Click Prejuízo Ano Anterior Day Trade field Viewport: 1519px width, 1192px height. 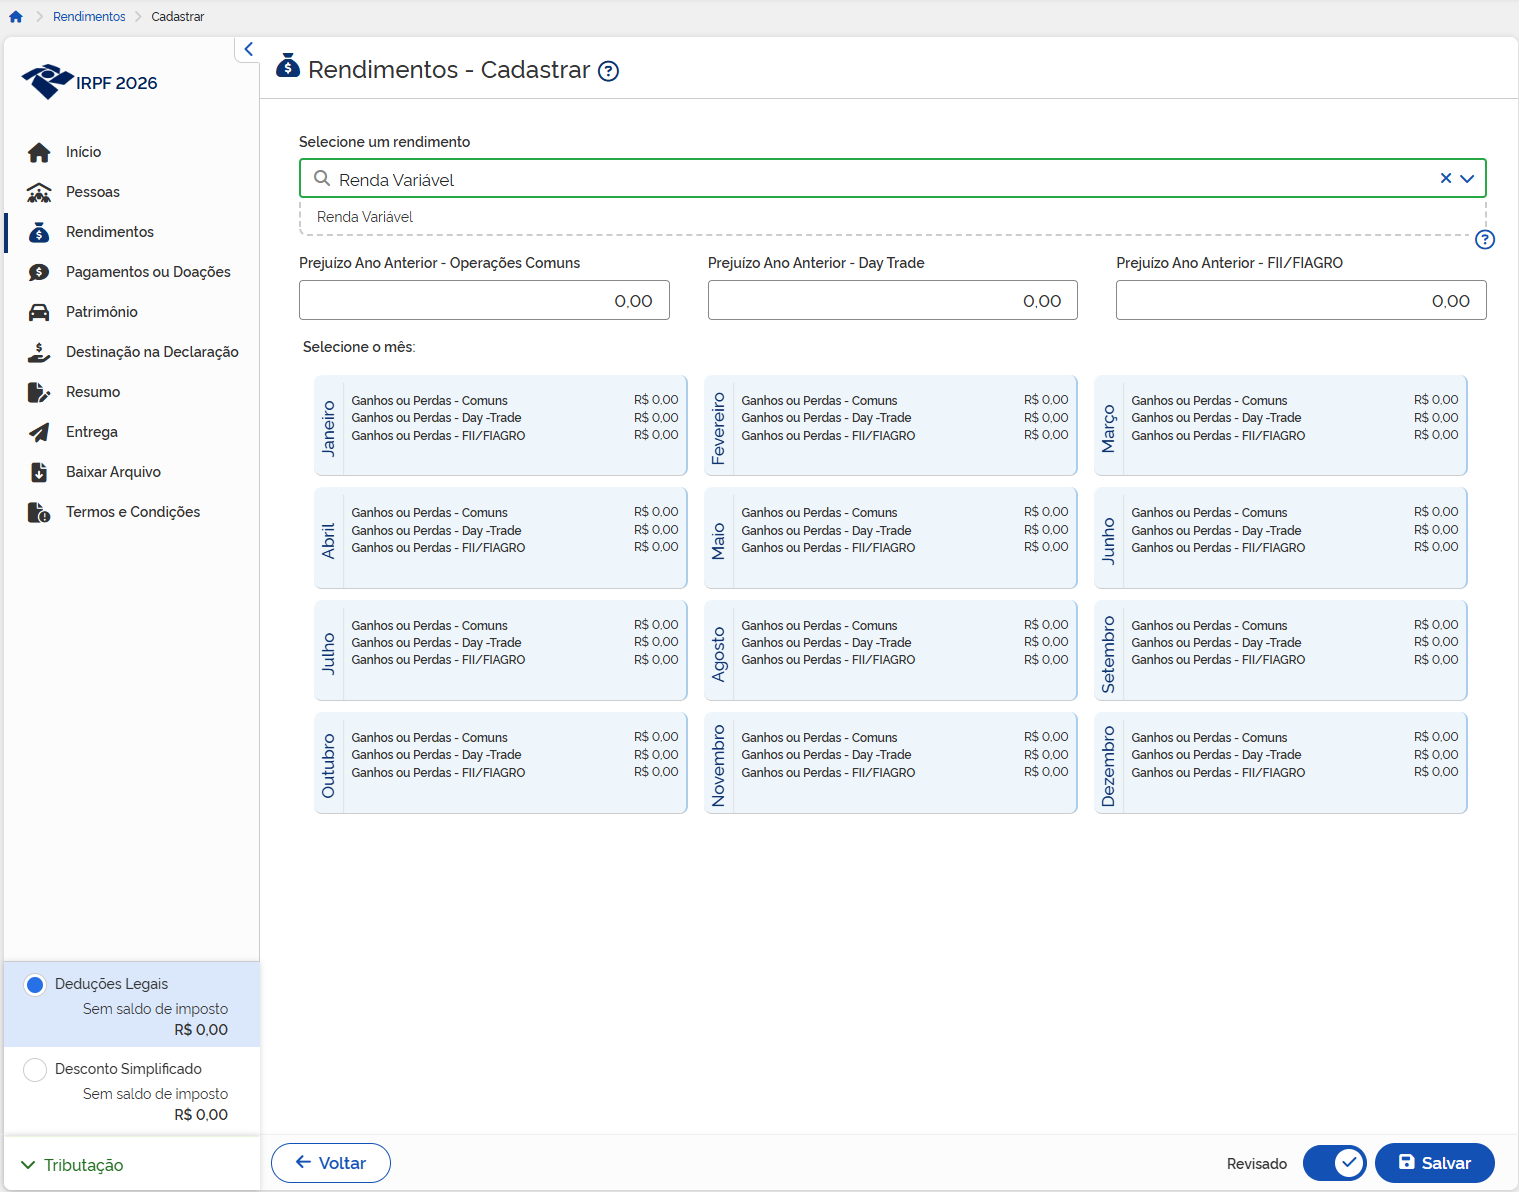tap(892, 300)
